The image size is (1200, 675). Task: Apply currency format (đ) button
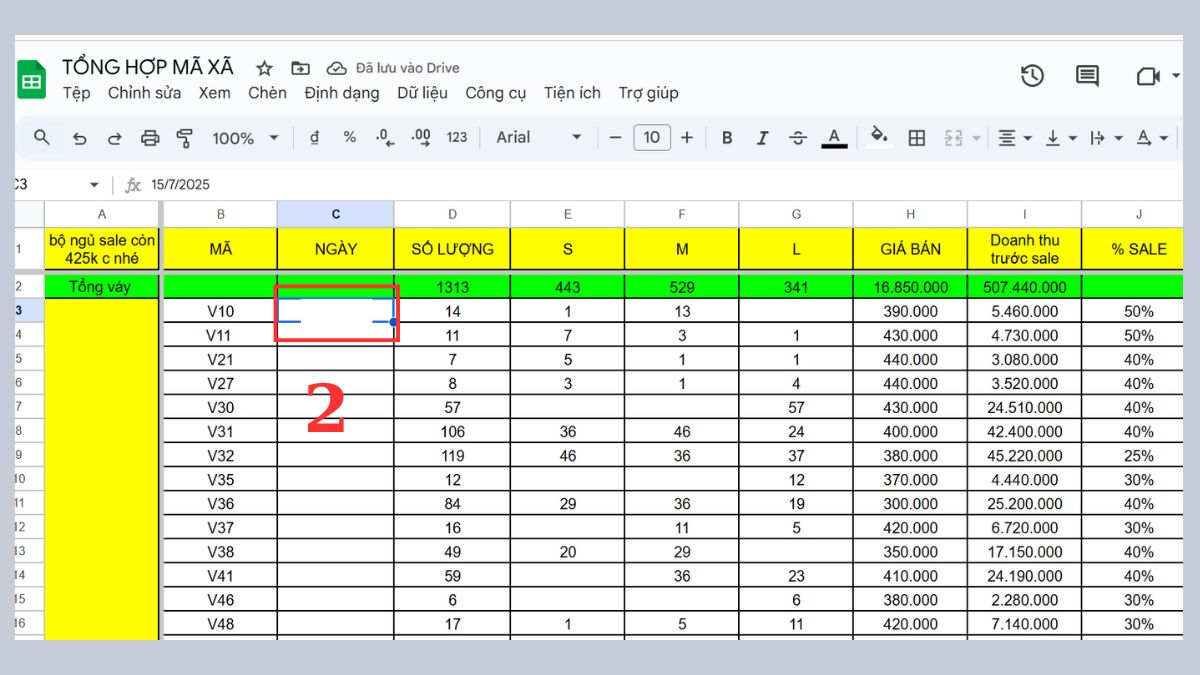(x=315, y=138)
